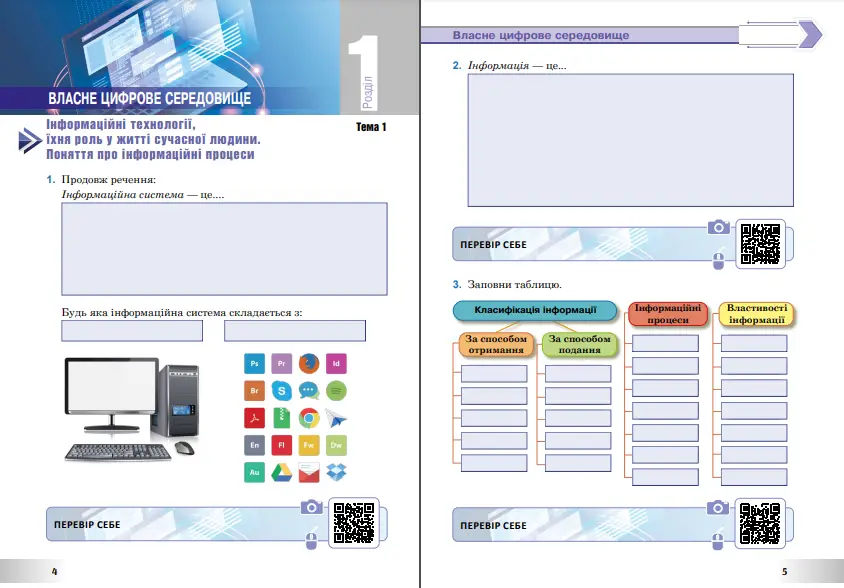This screenshot has width=844, height=588.
Task: Click the Spotify icon
Action: 337,390
